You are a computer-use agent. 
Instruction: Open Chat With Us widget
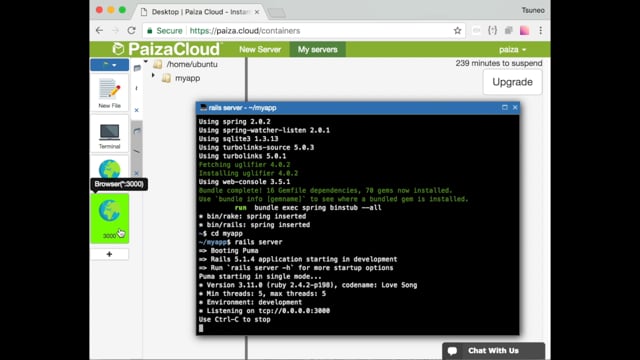[x=493, y=351]
